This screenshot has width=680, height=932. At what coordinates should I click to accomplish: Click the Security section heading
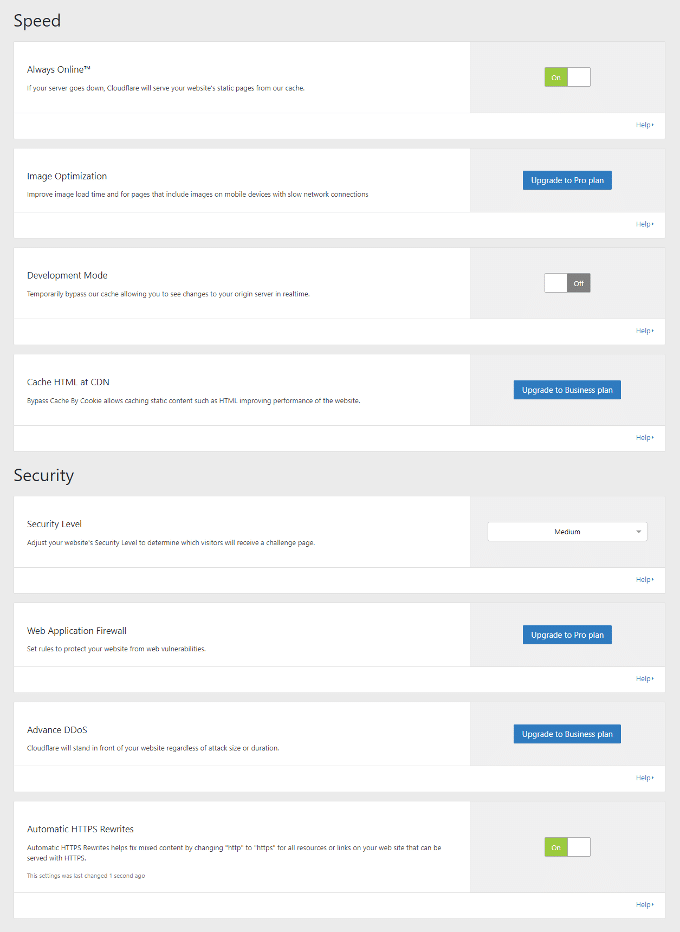44,475
